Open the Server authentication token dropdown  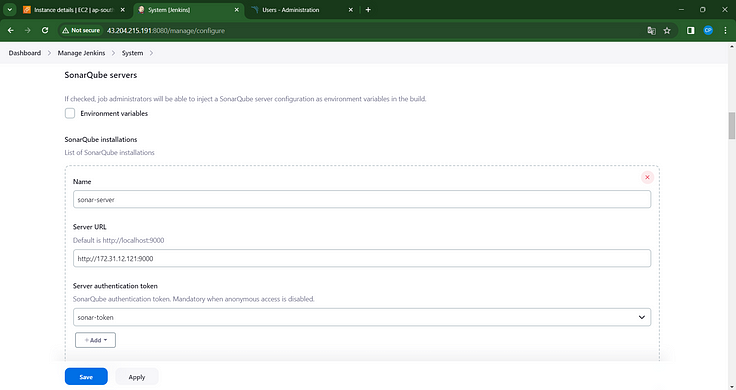[362, 317]
